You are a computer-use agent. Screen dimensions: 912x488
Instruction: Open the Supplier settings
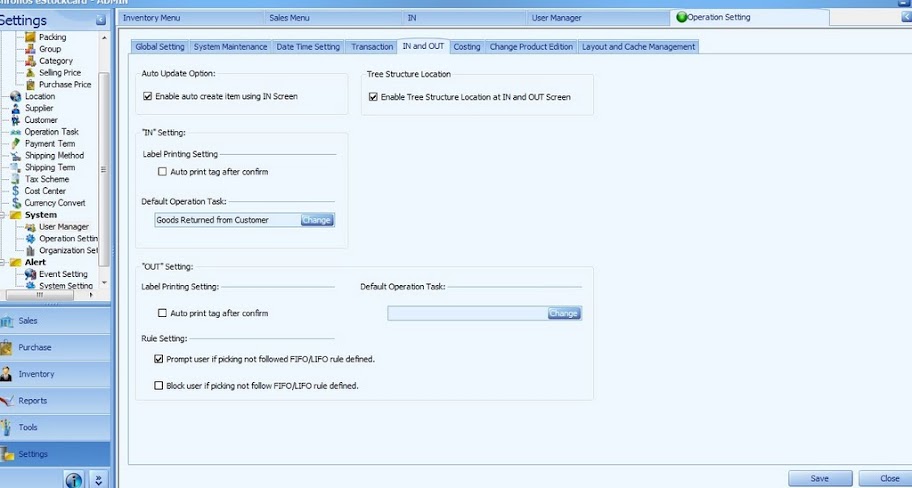[39, 108]
